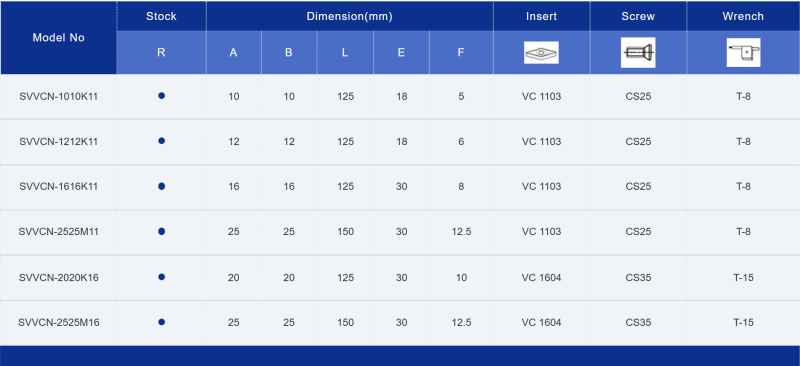The height and width of the screenshot is (366, 800).
Task: Open model SVVCN-2525M16
Action: (x=59, y=323)
